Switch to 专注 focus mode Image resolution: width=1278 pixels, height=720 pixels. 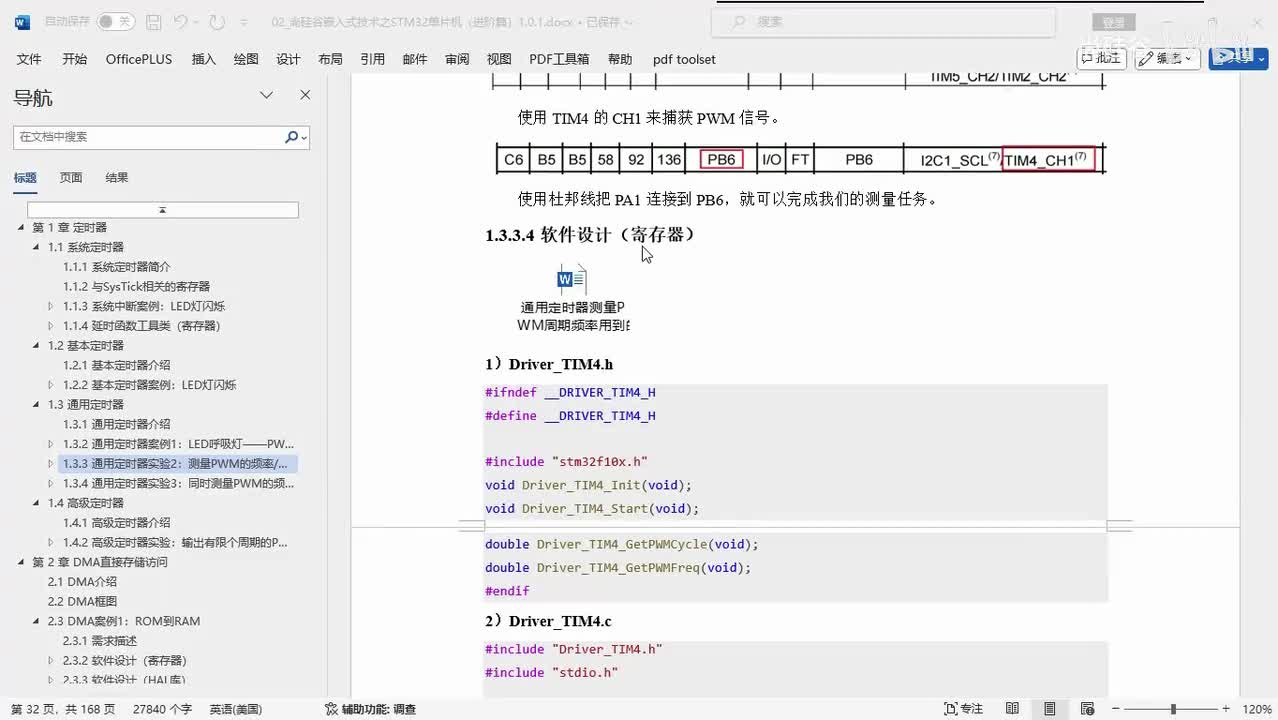[964, 709]
